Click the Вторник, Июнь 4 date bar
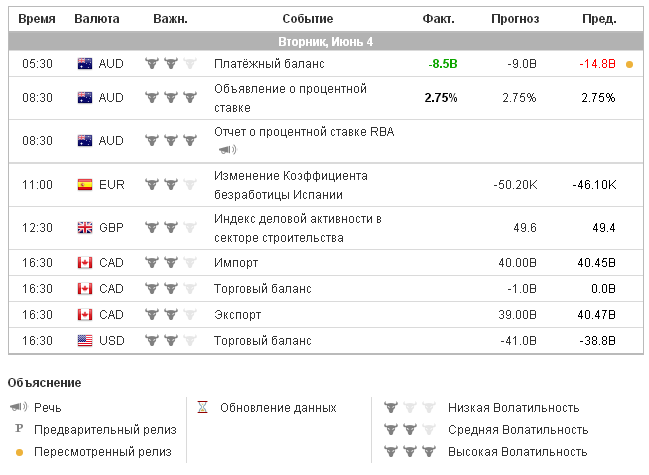Viewport: 649px width, 475px height. 325,42
